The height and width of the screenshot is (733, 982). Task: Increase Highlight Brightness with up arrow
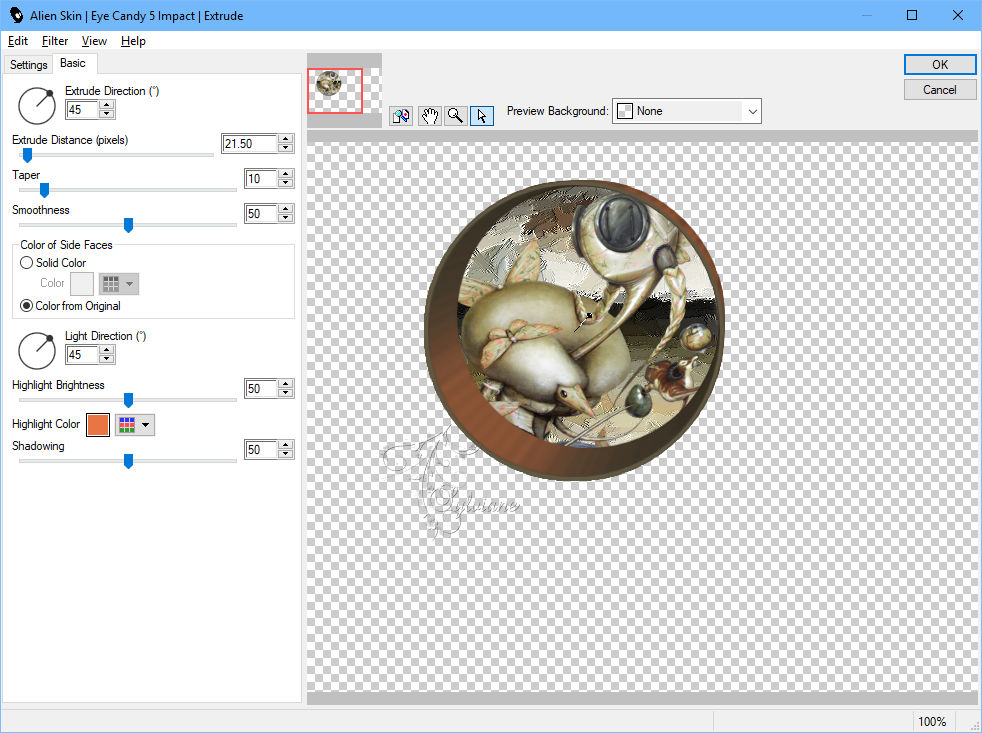point(286,384)
